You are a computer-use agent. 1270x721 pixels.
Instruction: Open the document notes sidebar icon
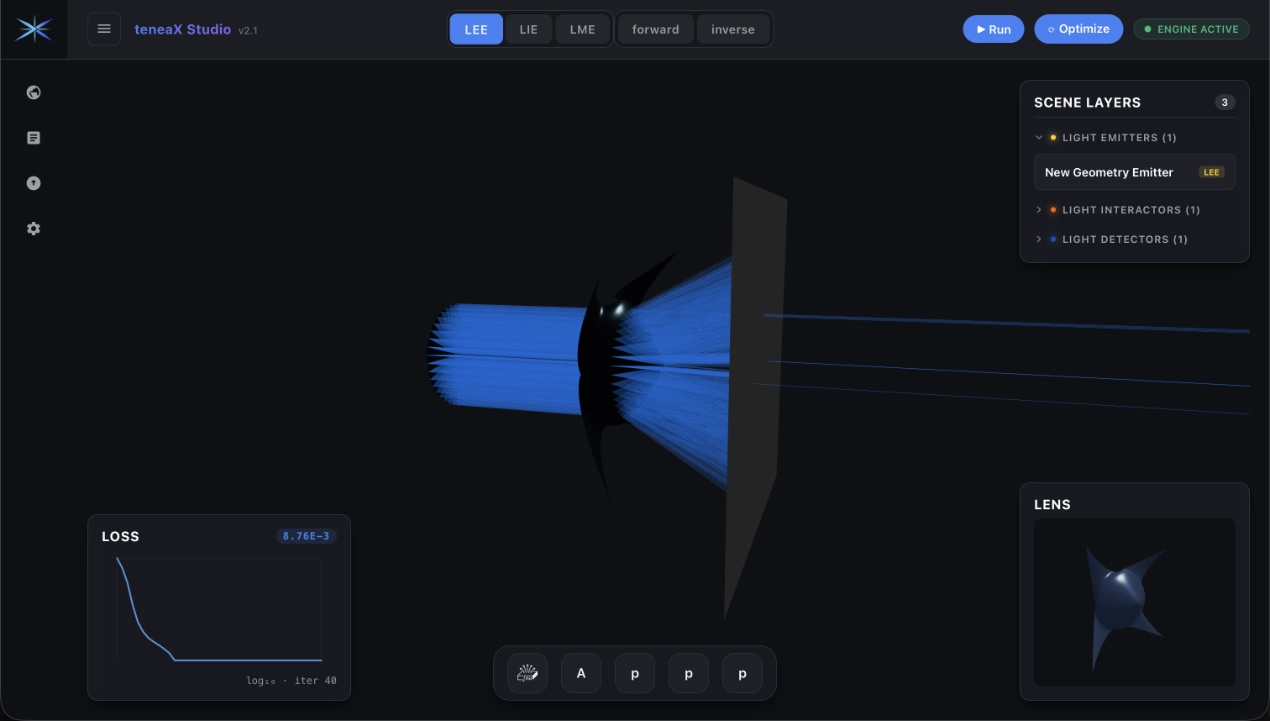34,138
